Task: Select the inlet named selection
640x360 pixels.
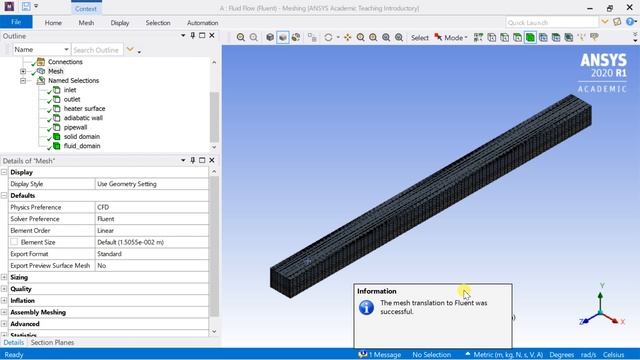Action: tap(70, 90)
